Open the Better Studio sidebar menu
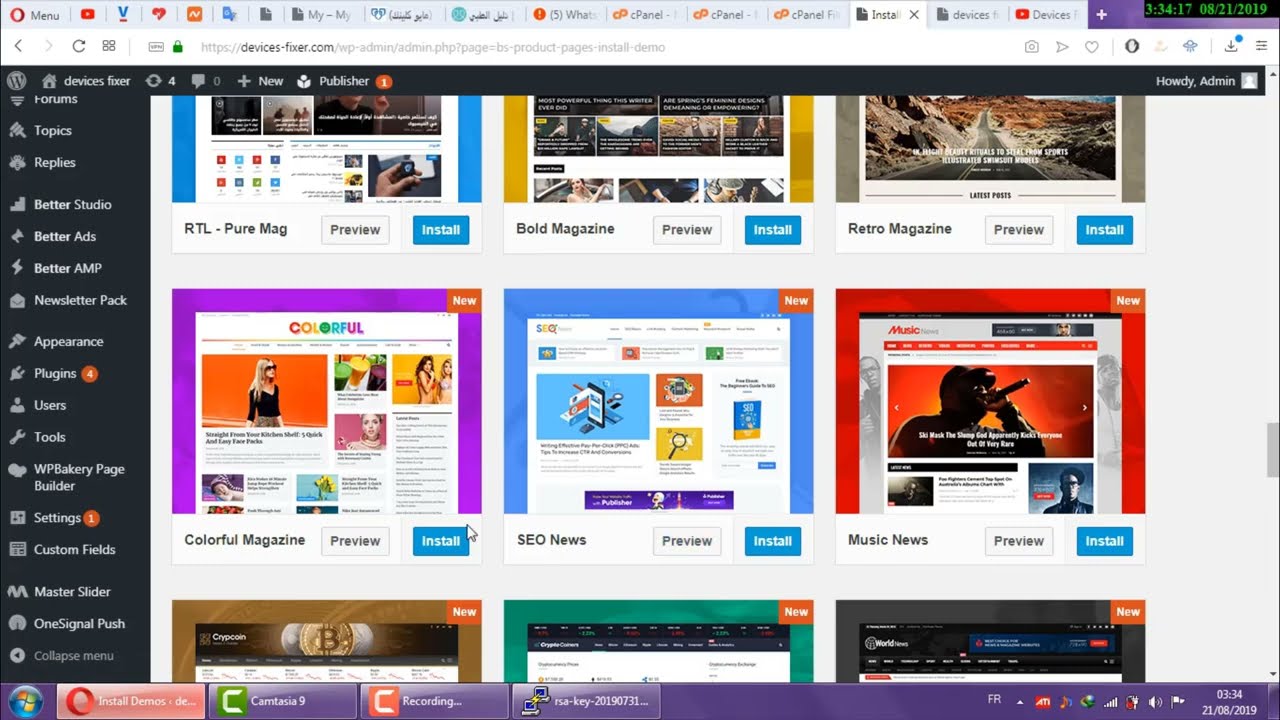1280x720 pixels. (75, 204)
